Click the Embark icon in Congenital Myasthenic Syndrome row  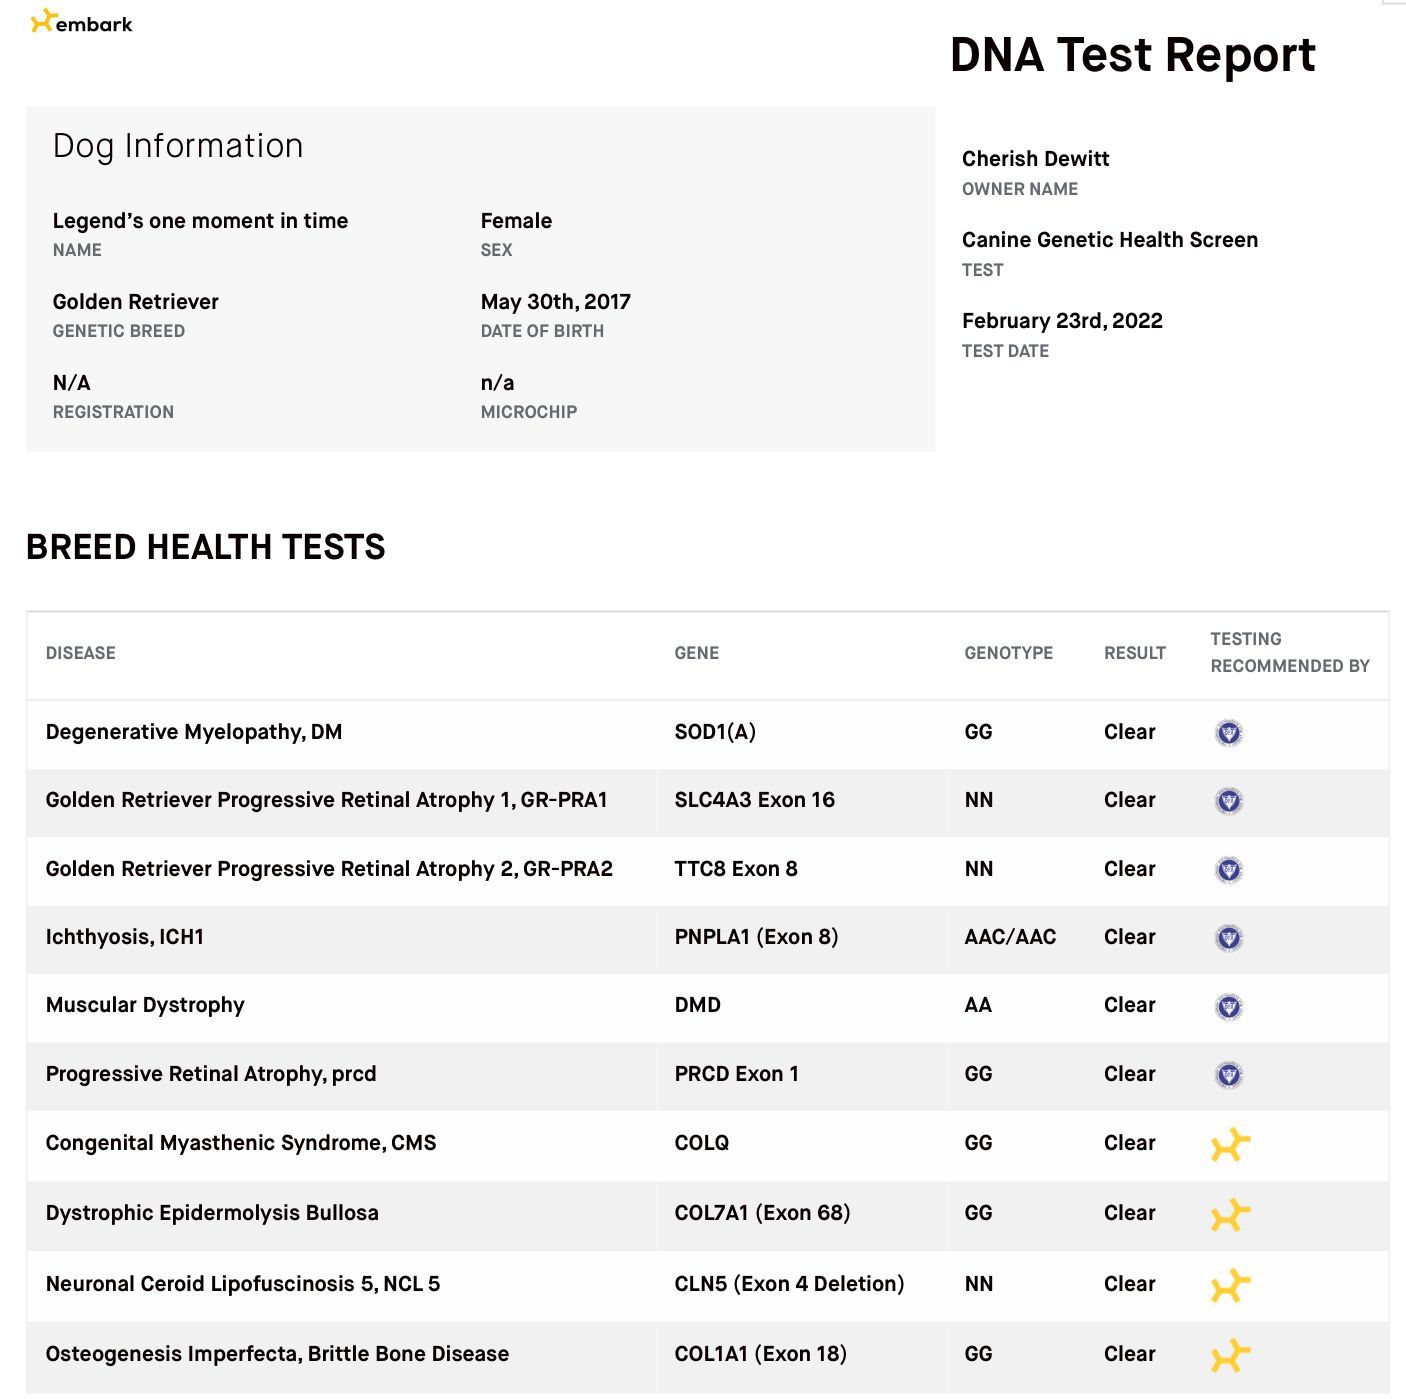[1230, 1144]
